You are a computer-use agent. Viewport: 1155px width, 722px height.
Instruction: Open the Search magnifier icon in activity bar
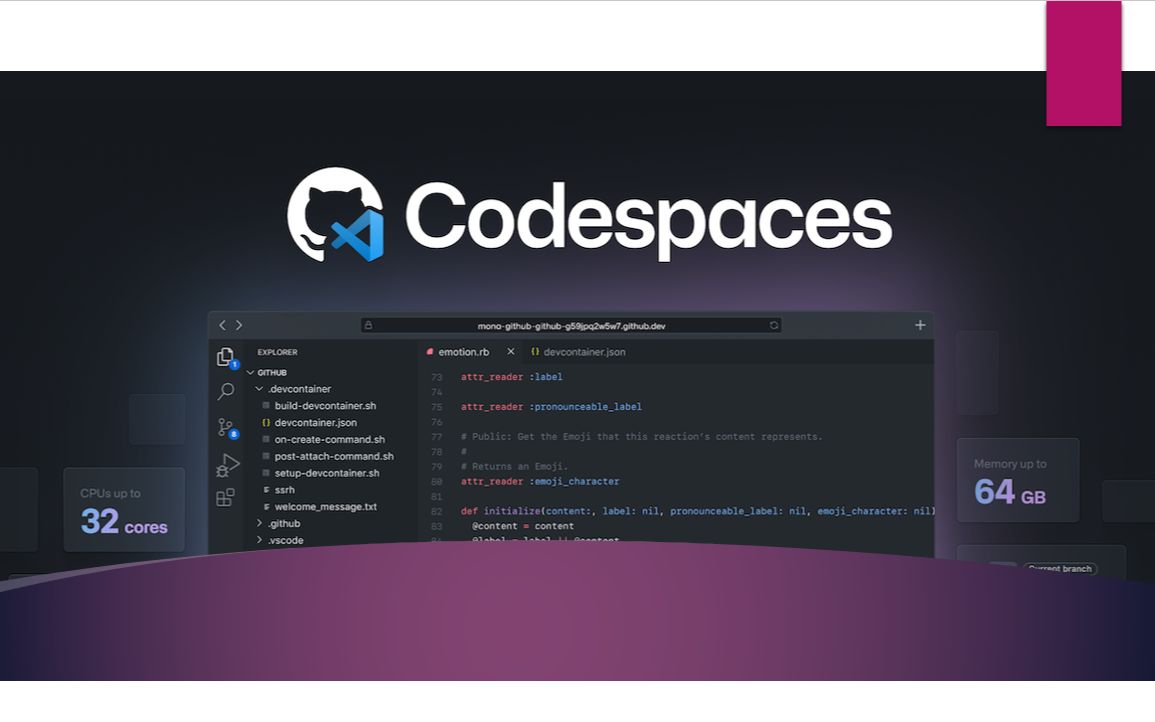click(x=225, y=391)
